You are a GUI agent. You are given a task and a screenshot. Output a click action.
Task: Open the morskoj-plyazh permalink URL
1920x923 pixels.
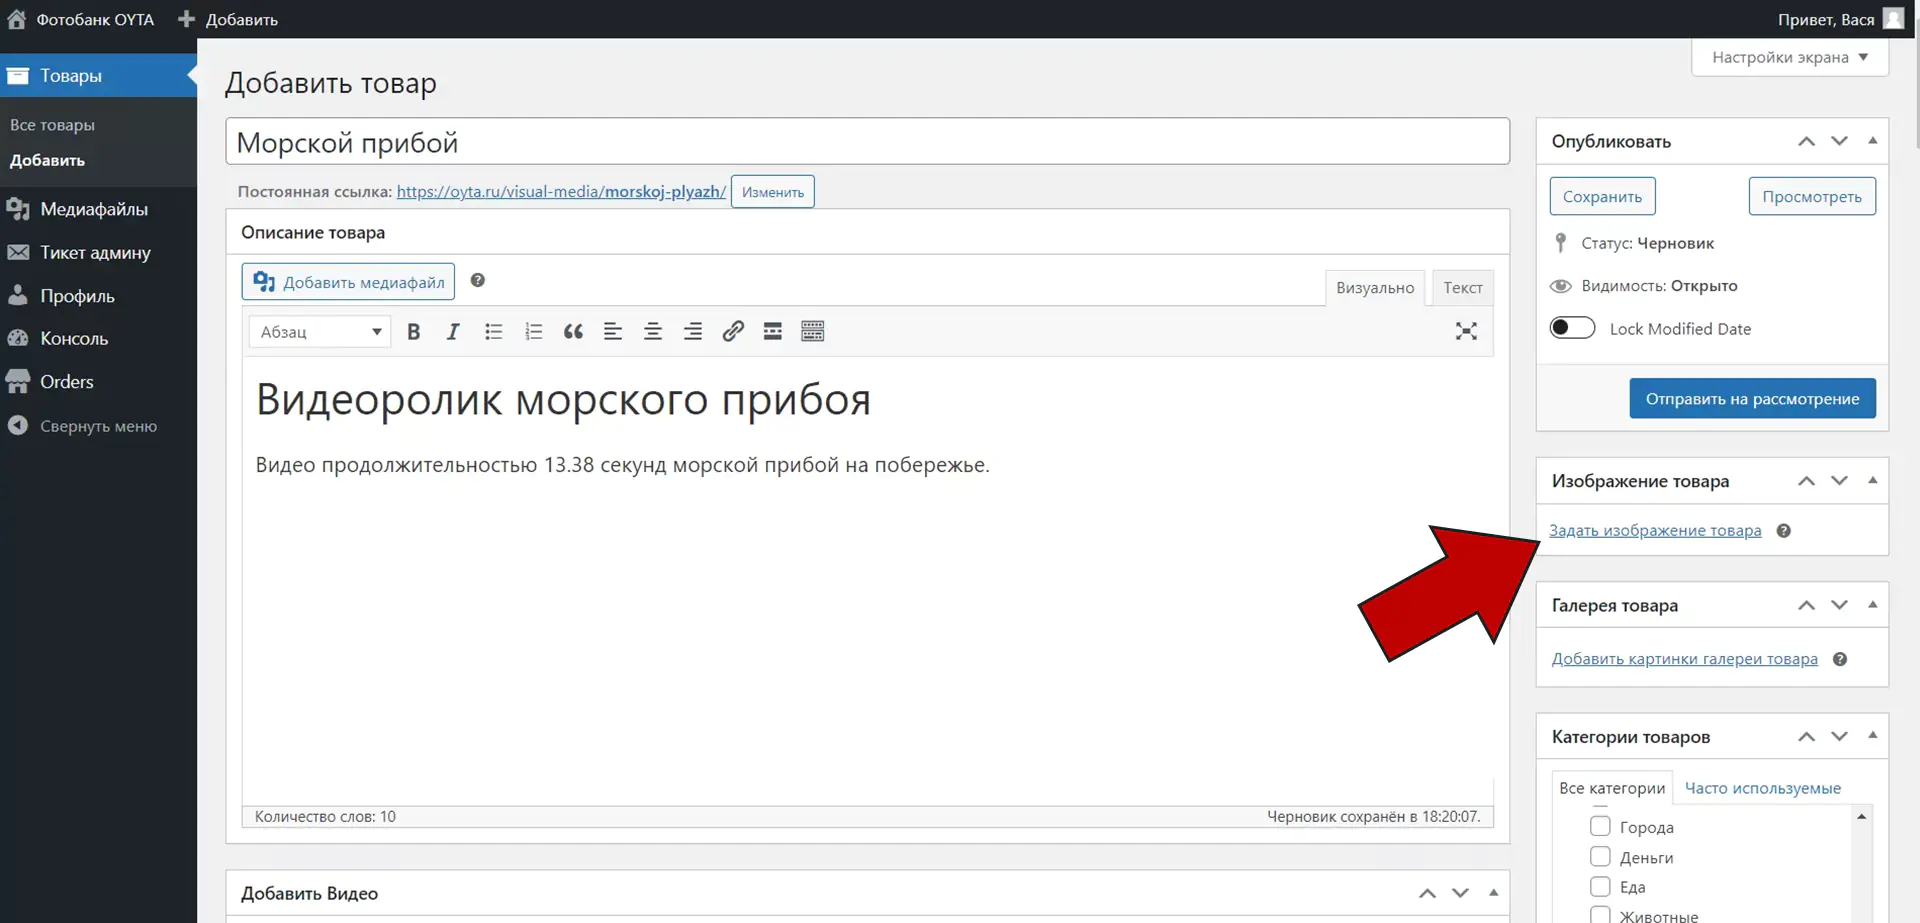tap(561, 192)
